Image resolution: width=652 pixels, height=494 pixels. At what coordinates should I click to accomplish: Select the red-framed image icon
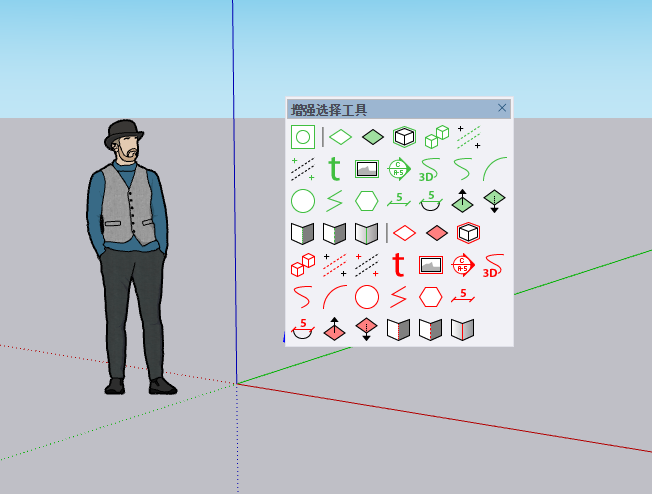pos(431,265)
